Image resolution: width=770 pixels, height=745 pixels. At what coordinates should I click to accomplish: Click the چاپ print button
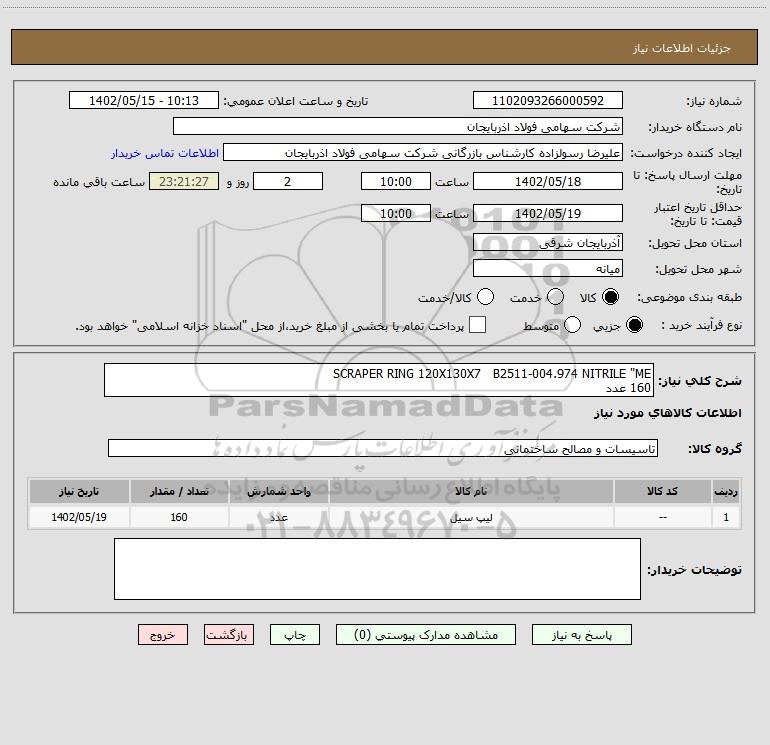[x=295, y=635]
